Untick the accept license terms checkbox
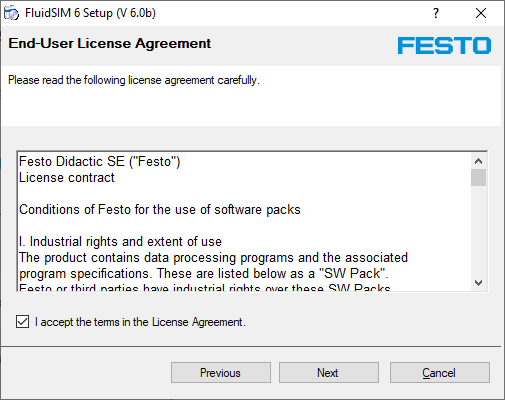 coord(22,322)
